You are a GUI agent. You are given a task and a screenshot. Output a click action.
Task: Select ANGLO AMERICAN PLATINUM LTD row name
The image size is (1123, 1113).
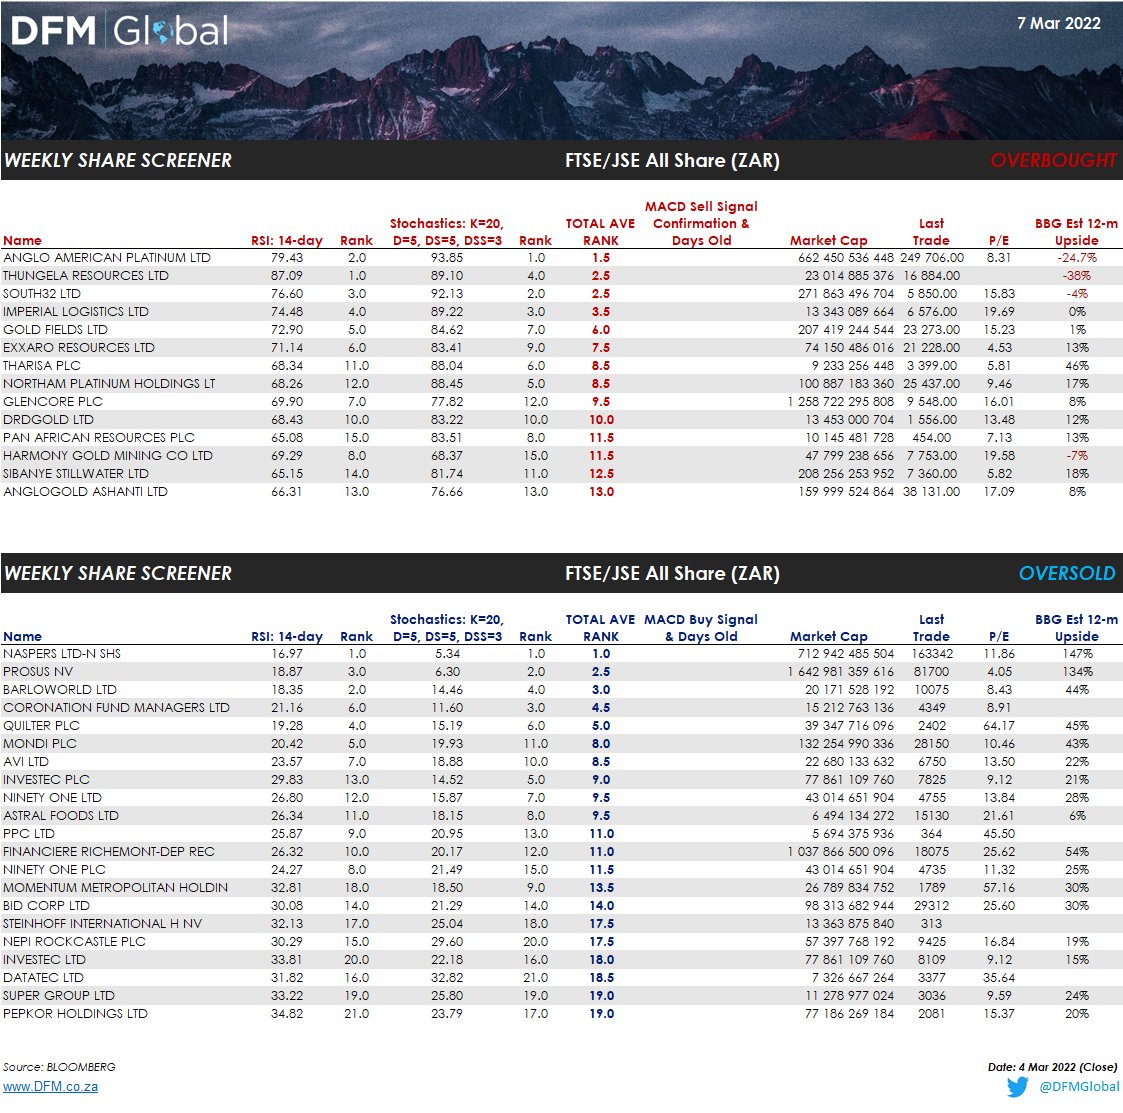coord(107,257)
